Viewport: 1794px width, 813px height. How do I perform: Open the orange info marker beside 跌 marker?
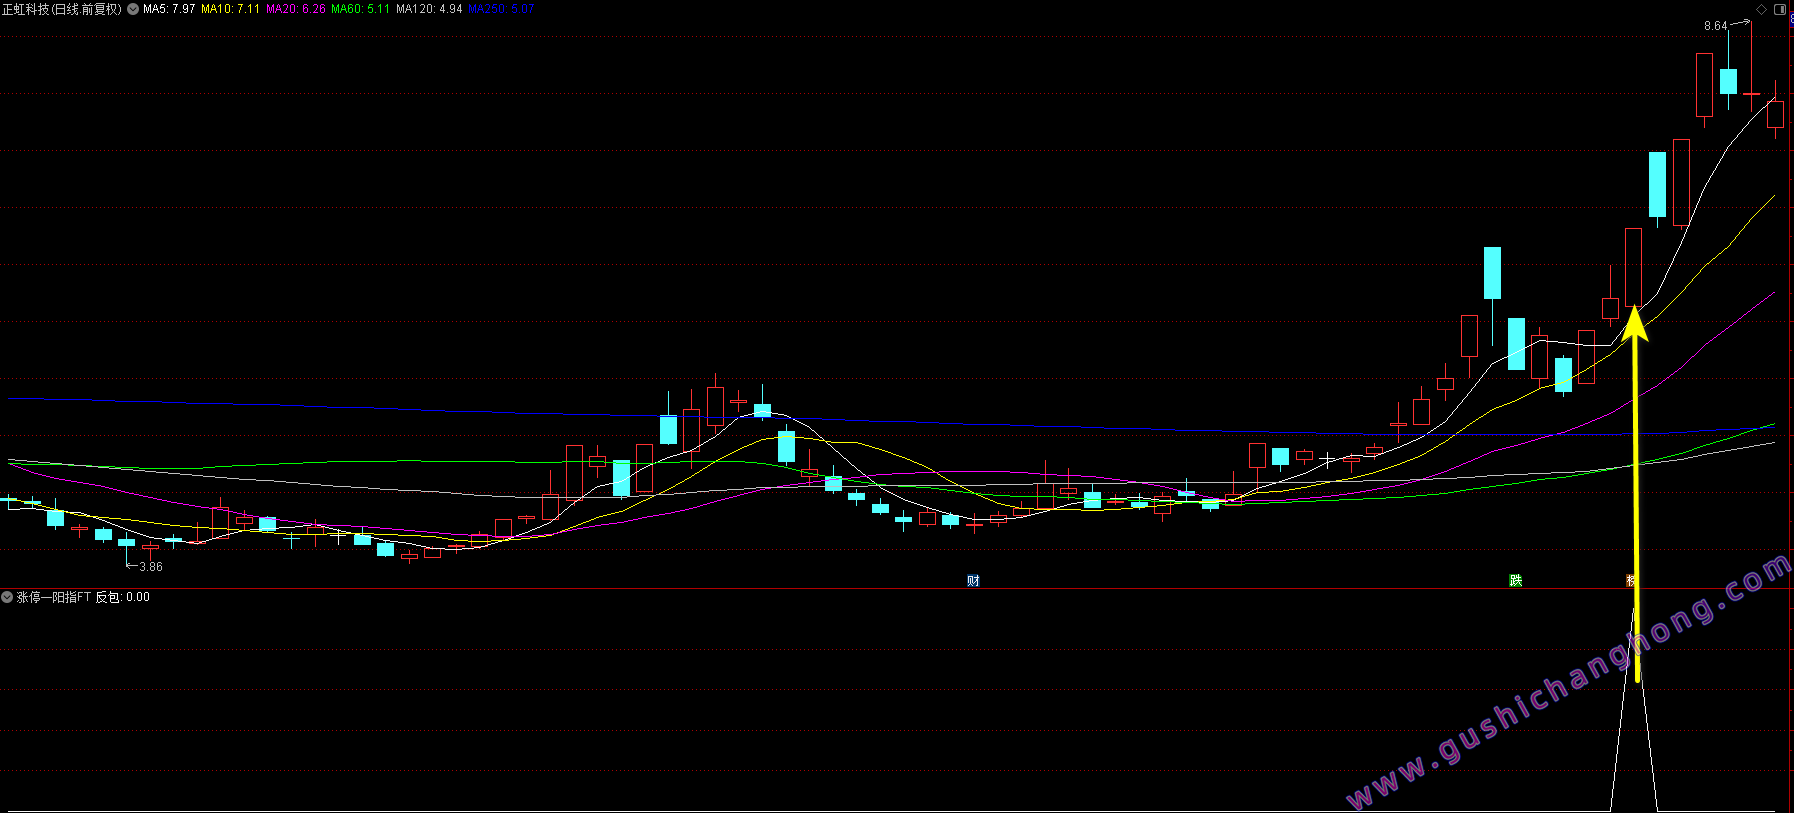coord(1631,581)
